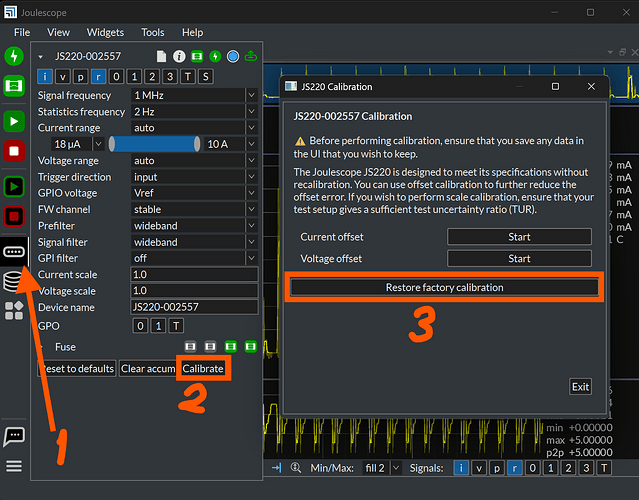Click the blue circle status icon in header
The image size is (639, 500).
click(233, 56)
